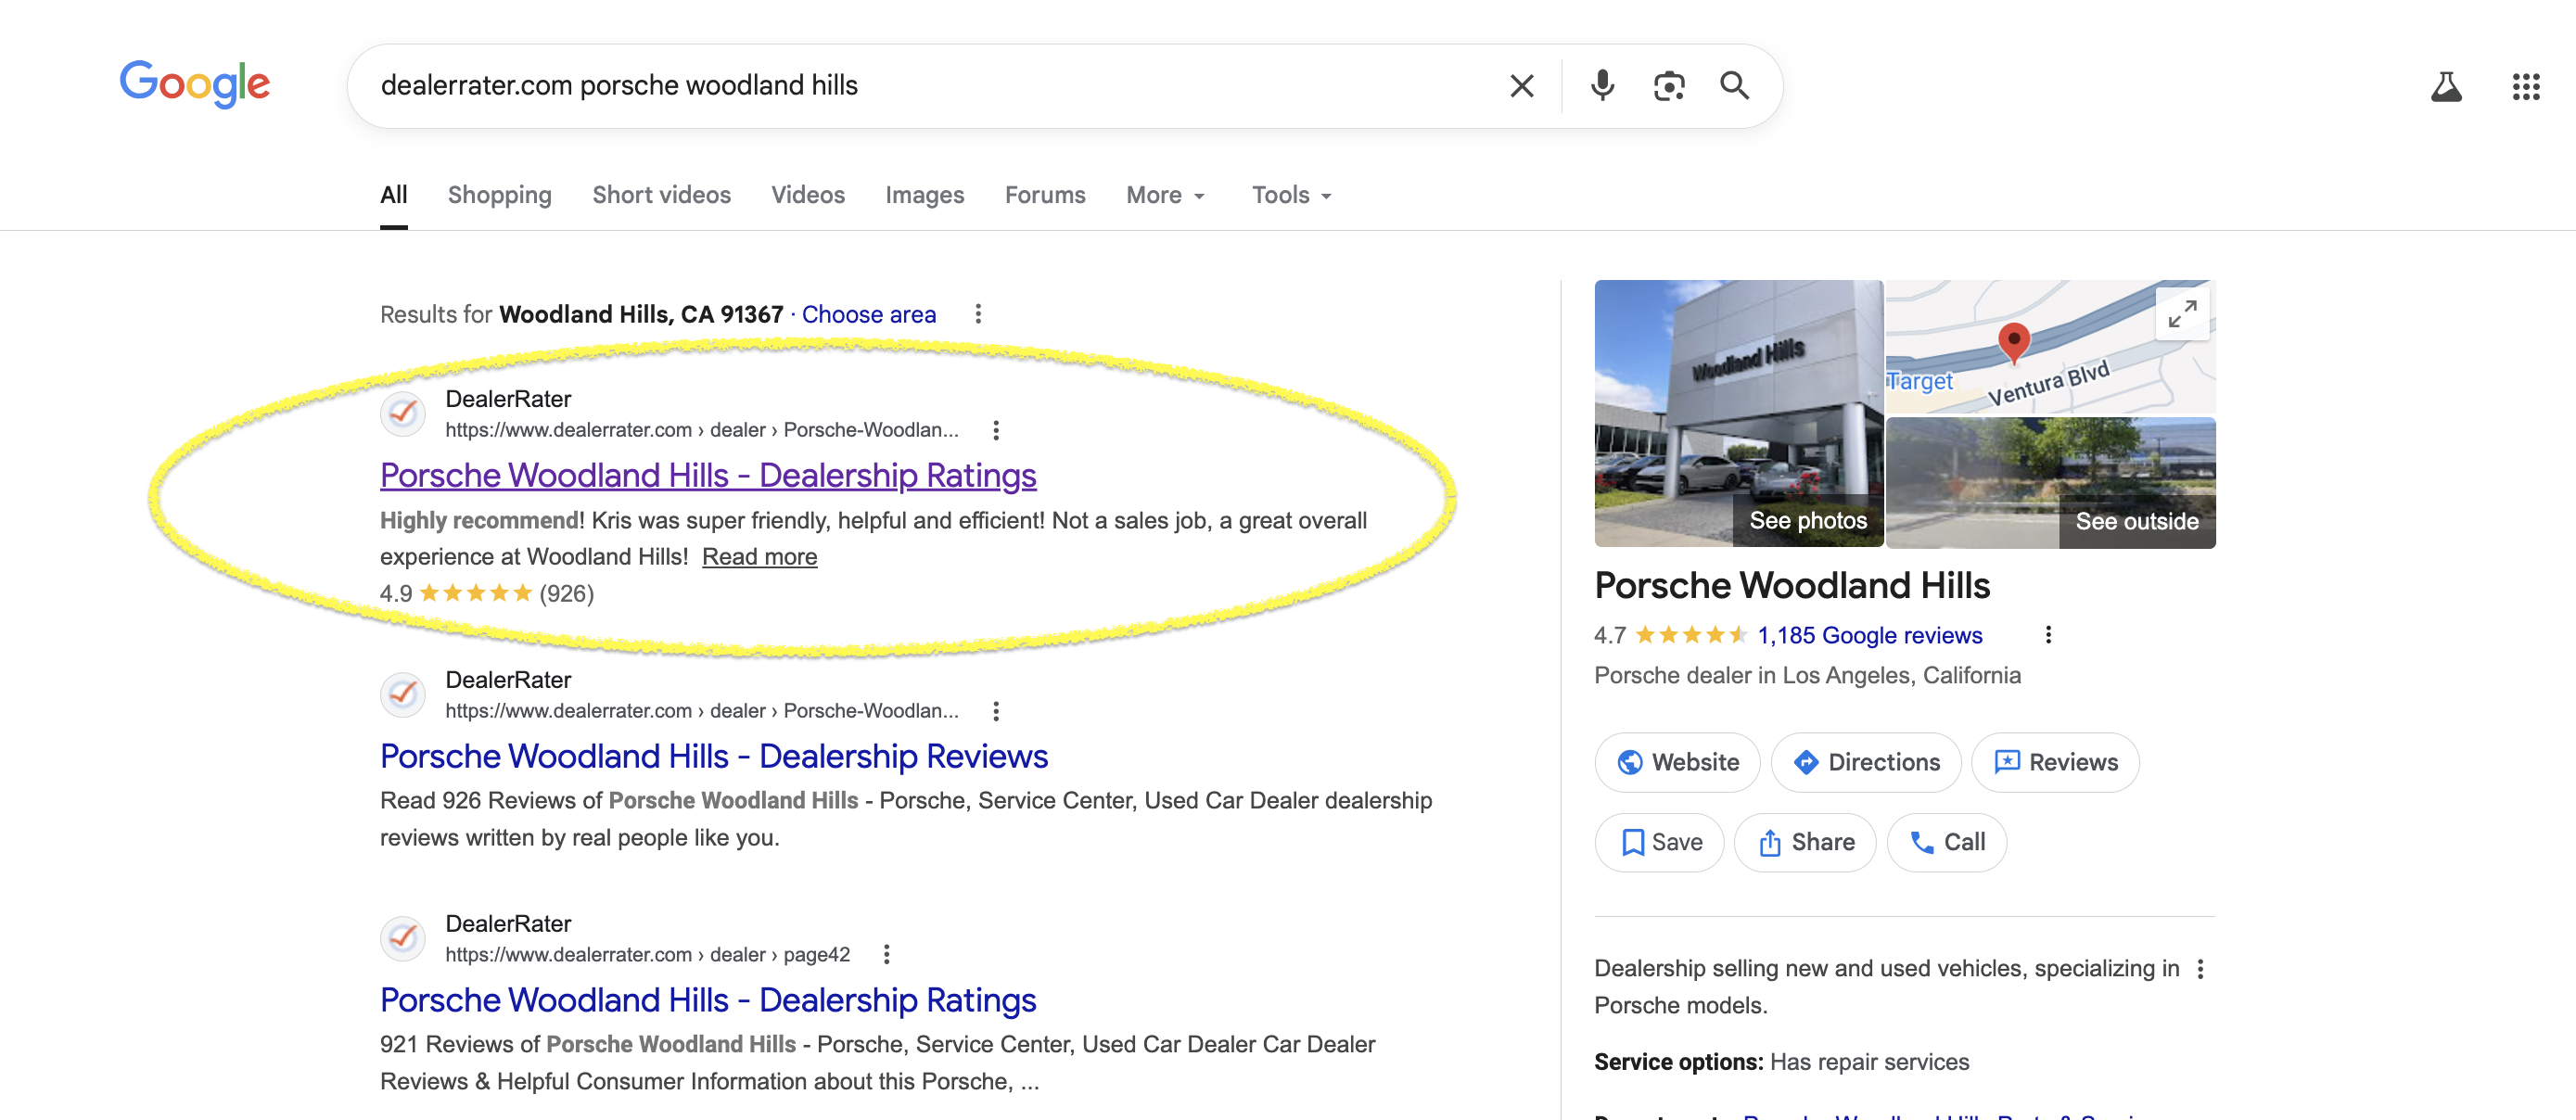Screen dimensions: 2576x1120
Task: Open the See photos thumbnail
Action: coord(1807,520)
